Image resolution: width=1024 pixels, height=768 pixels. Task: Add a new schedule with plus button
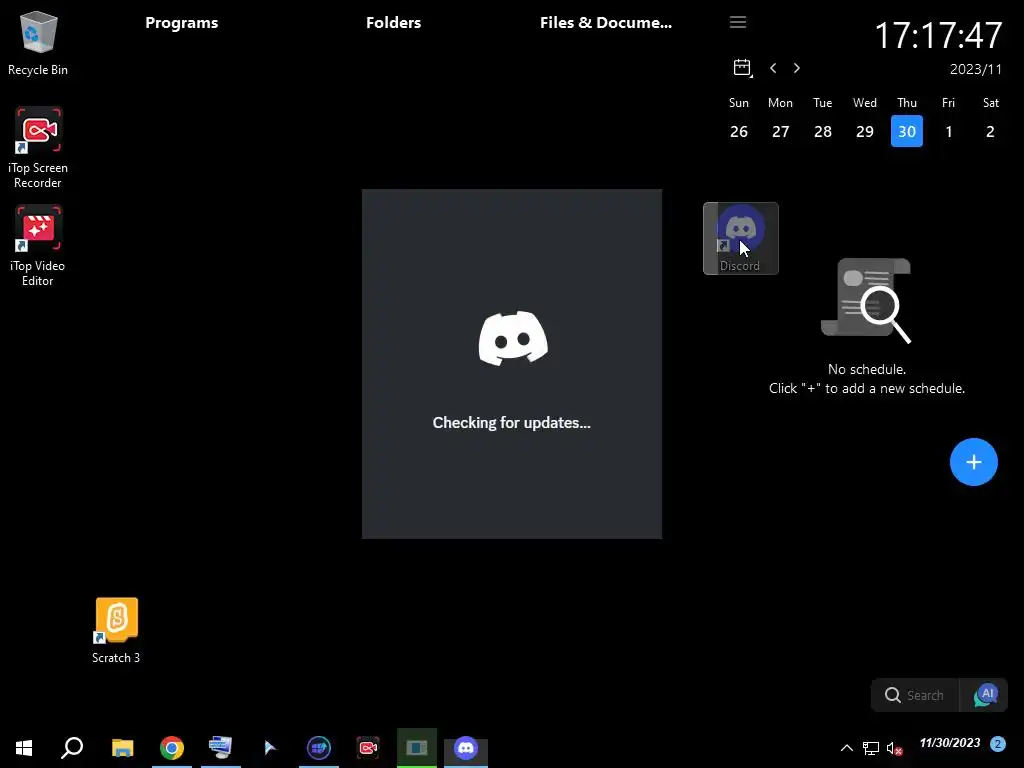point(974,462)
